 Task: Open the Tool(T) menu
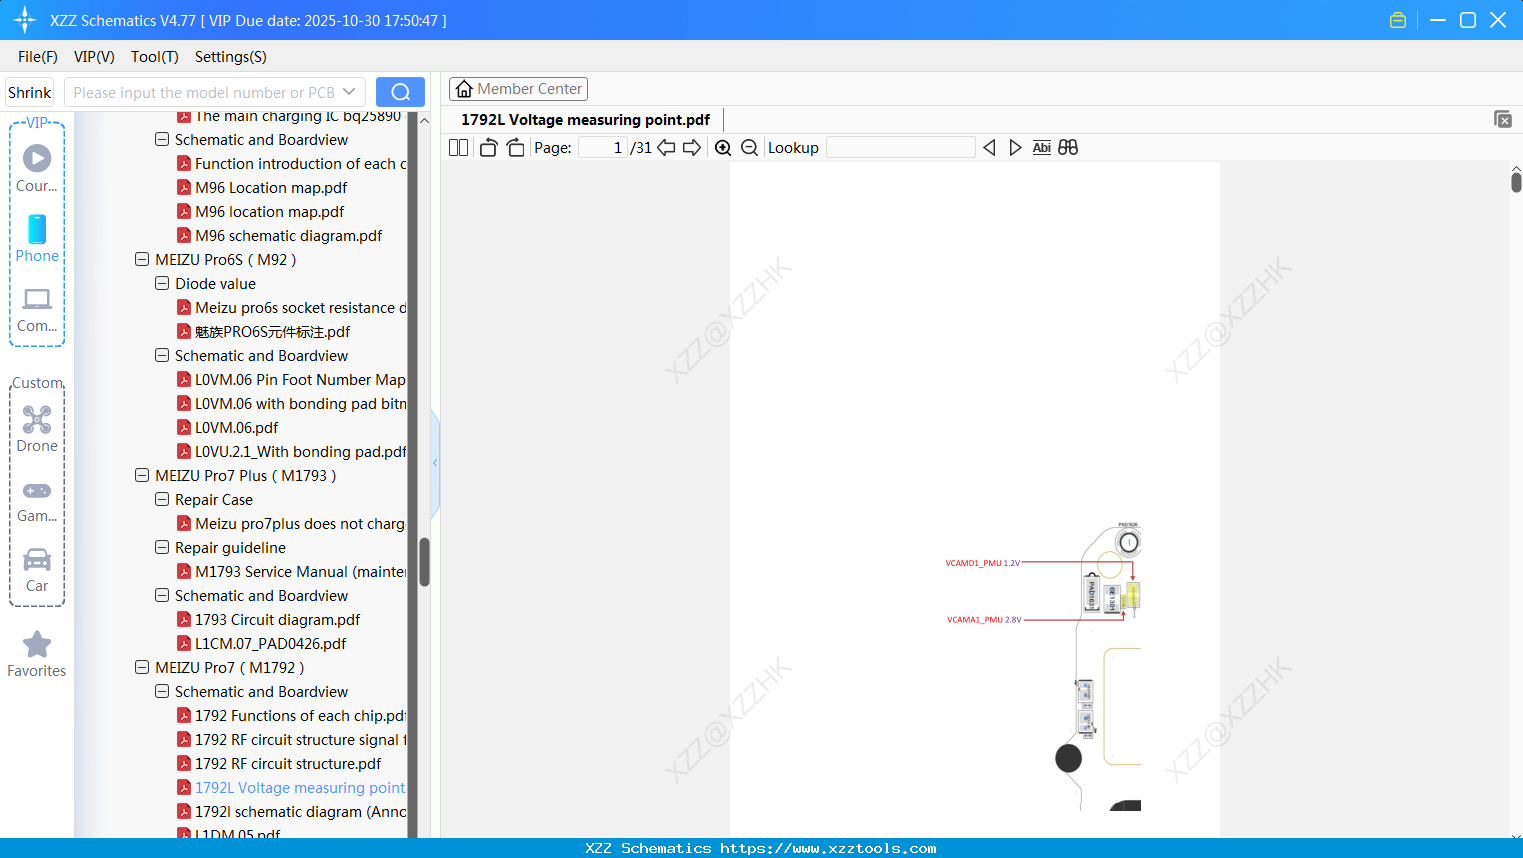pyautogui.click(x=155, y=57)
